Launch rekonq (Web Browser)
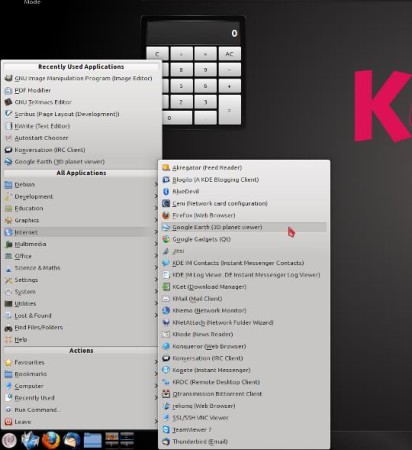This screenshot has width=412, height=450. 244,406
